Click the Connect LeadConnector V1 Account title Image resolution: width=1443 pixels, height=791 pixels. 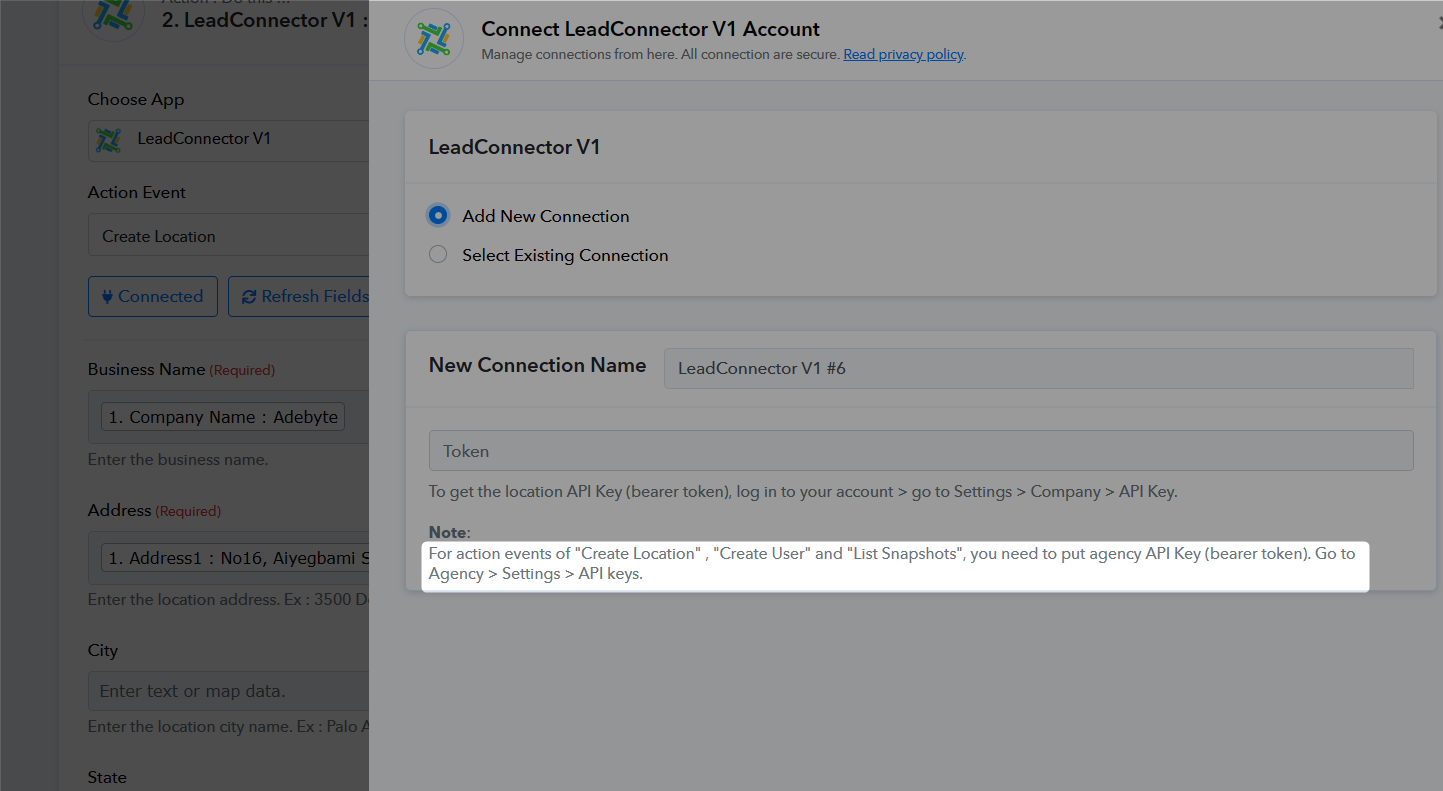(x=651, y=29)
